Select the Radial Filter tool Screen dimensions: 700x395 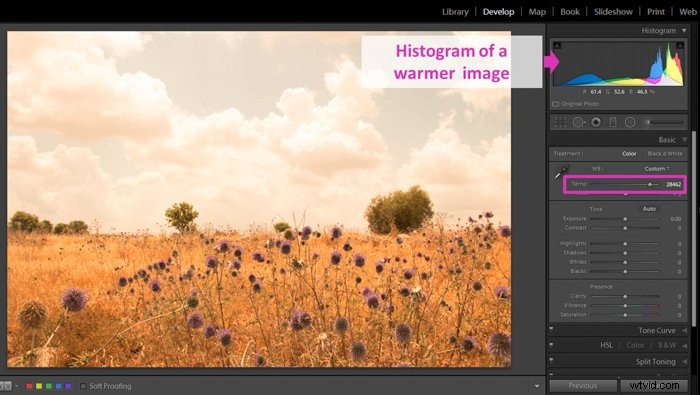coord(630,122)
